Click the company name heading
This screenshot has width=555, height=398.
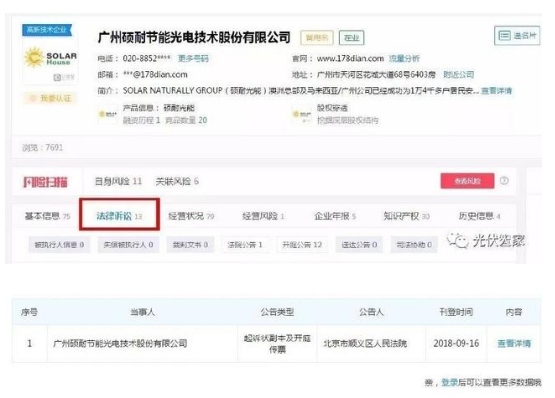tap(194, 37)
